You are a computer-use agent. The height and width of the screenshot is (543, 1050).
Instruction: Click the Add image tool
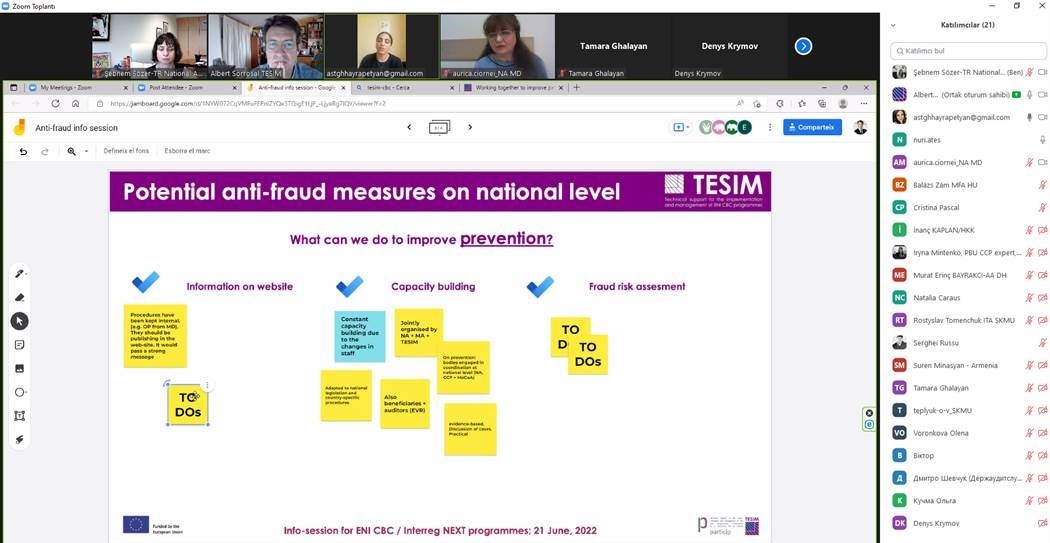pos(19,368)
